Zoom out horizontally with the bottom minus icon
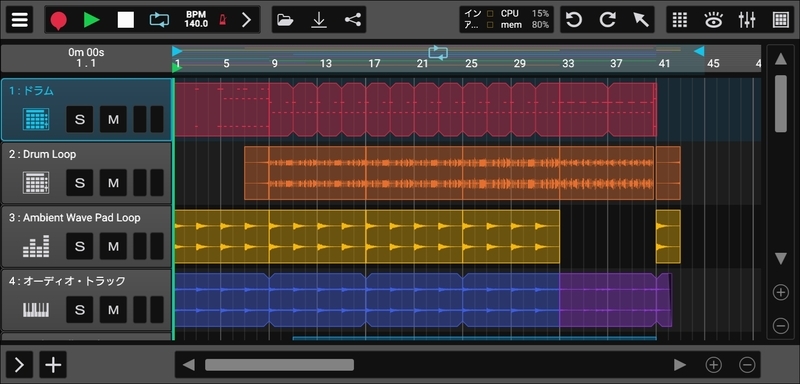 (x=747, y=365)
